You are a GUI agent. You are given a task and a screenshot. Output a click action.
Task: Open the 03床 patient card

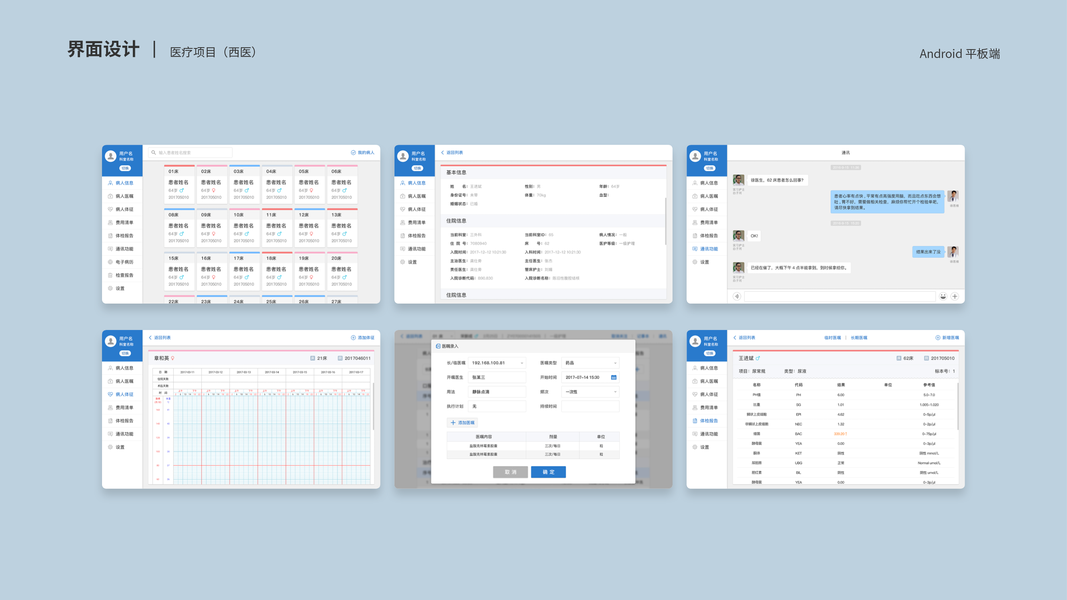point(244,184)
